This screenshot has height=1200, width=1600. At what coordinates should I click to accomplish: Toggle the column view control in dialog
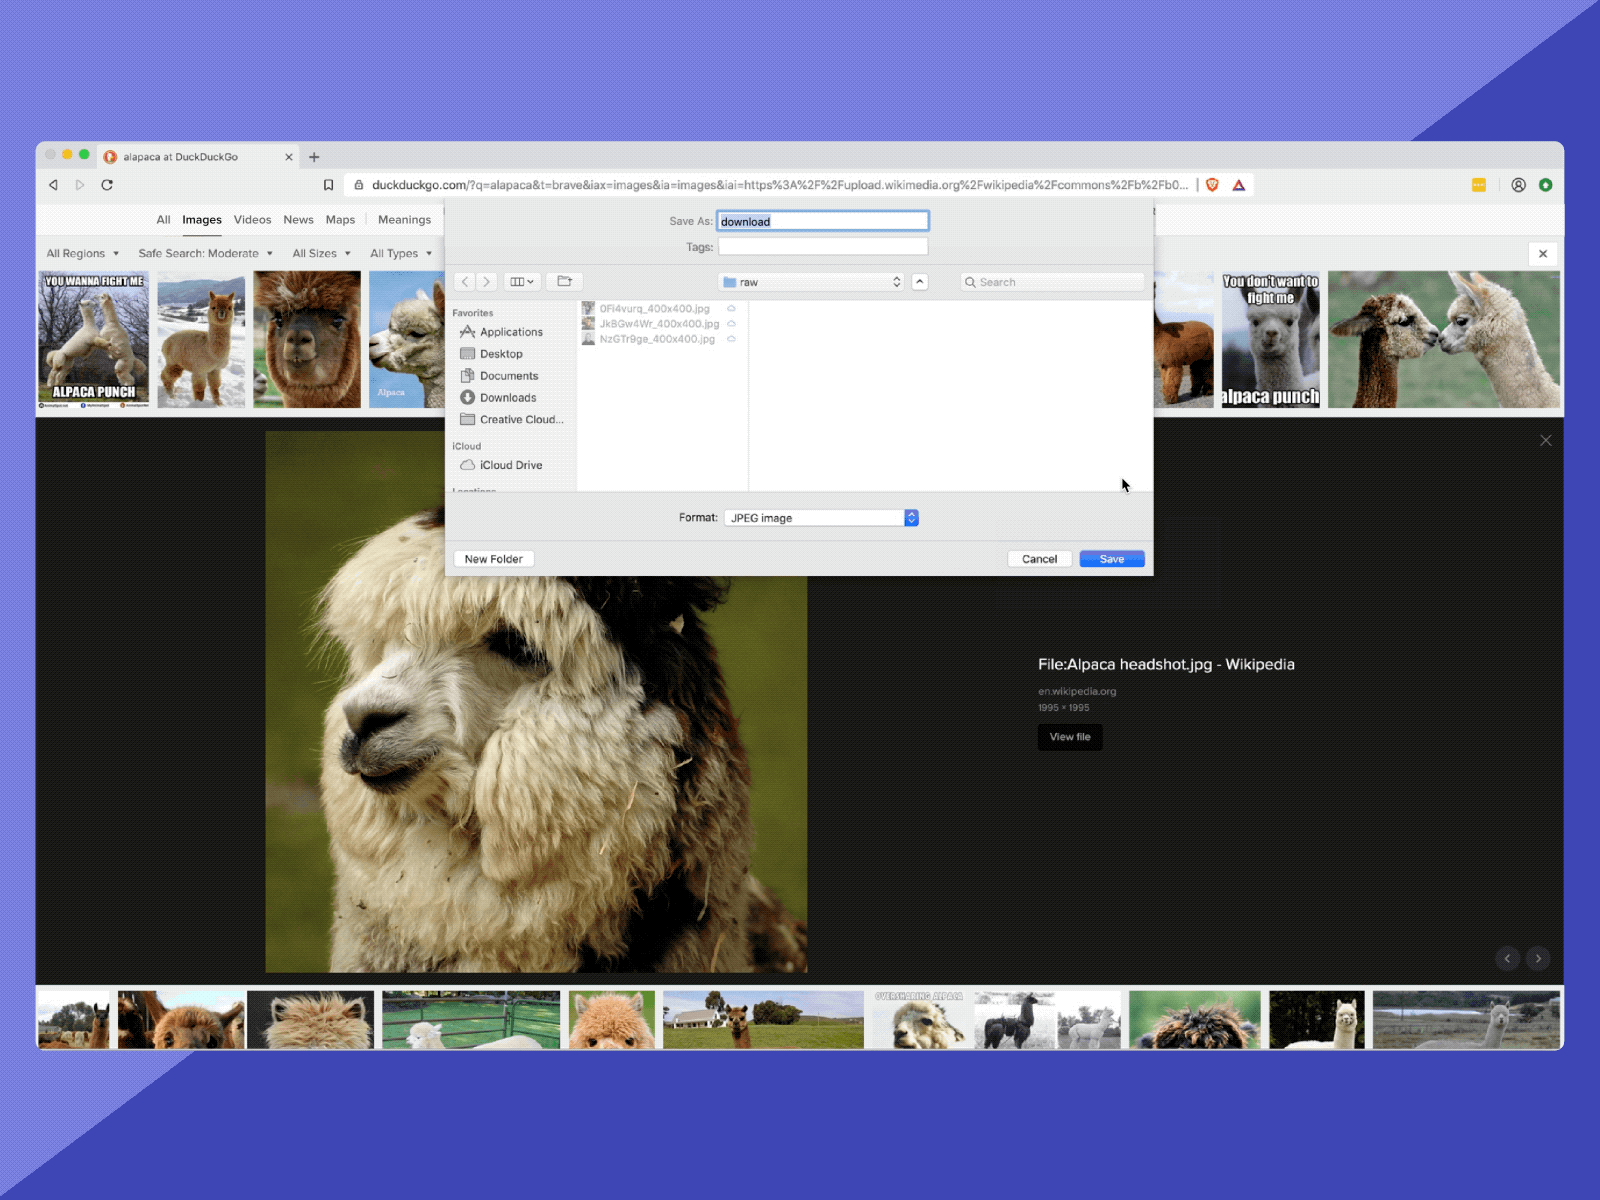click(520, 281)
